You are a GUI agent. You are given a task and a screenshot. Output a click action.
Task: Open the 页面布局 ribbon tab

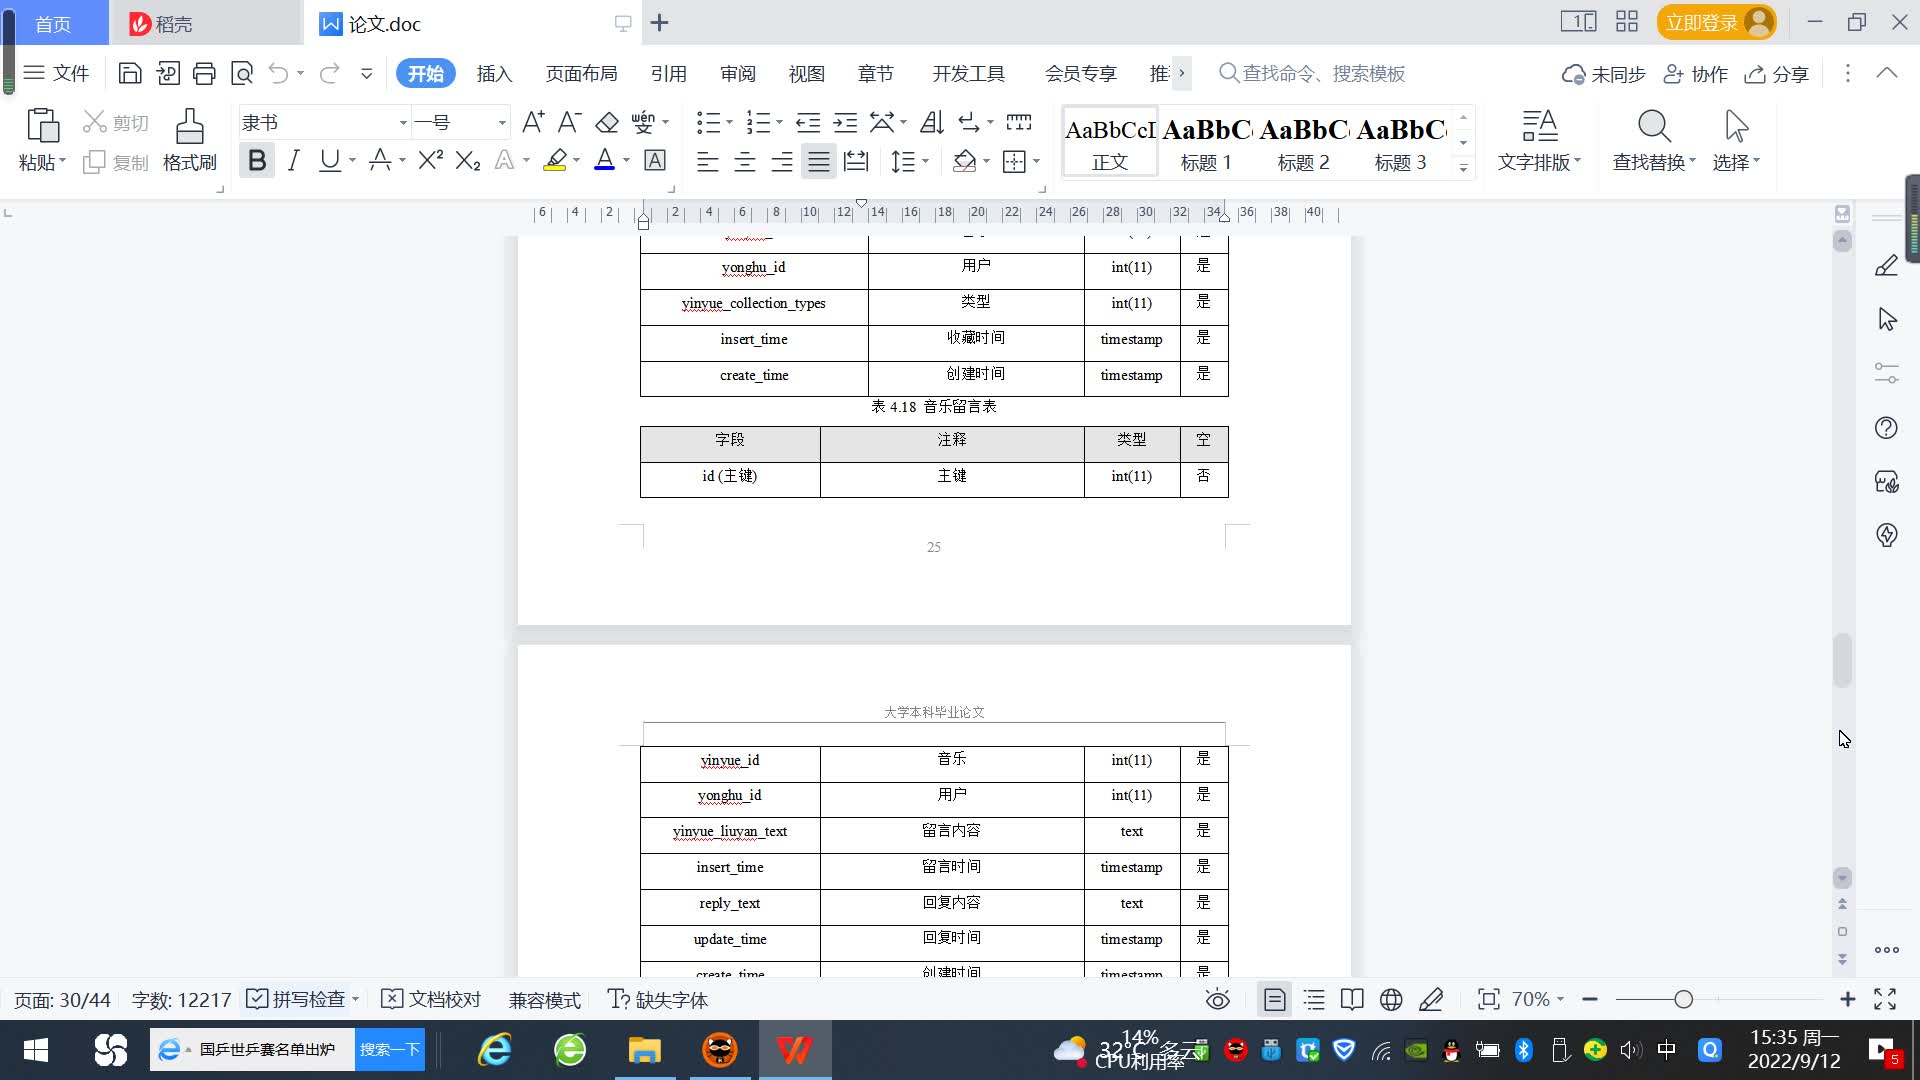pos(581,73)
